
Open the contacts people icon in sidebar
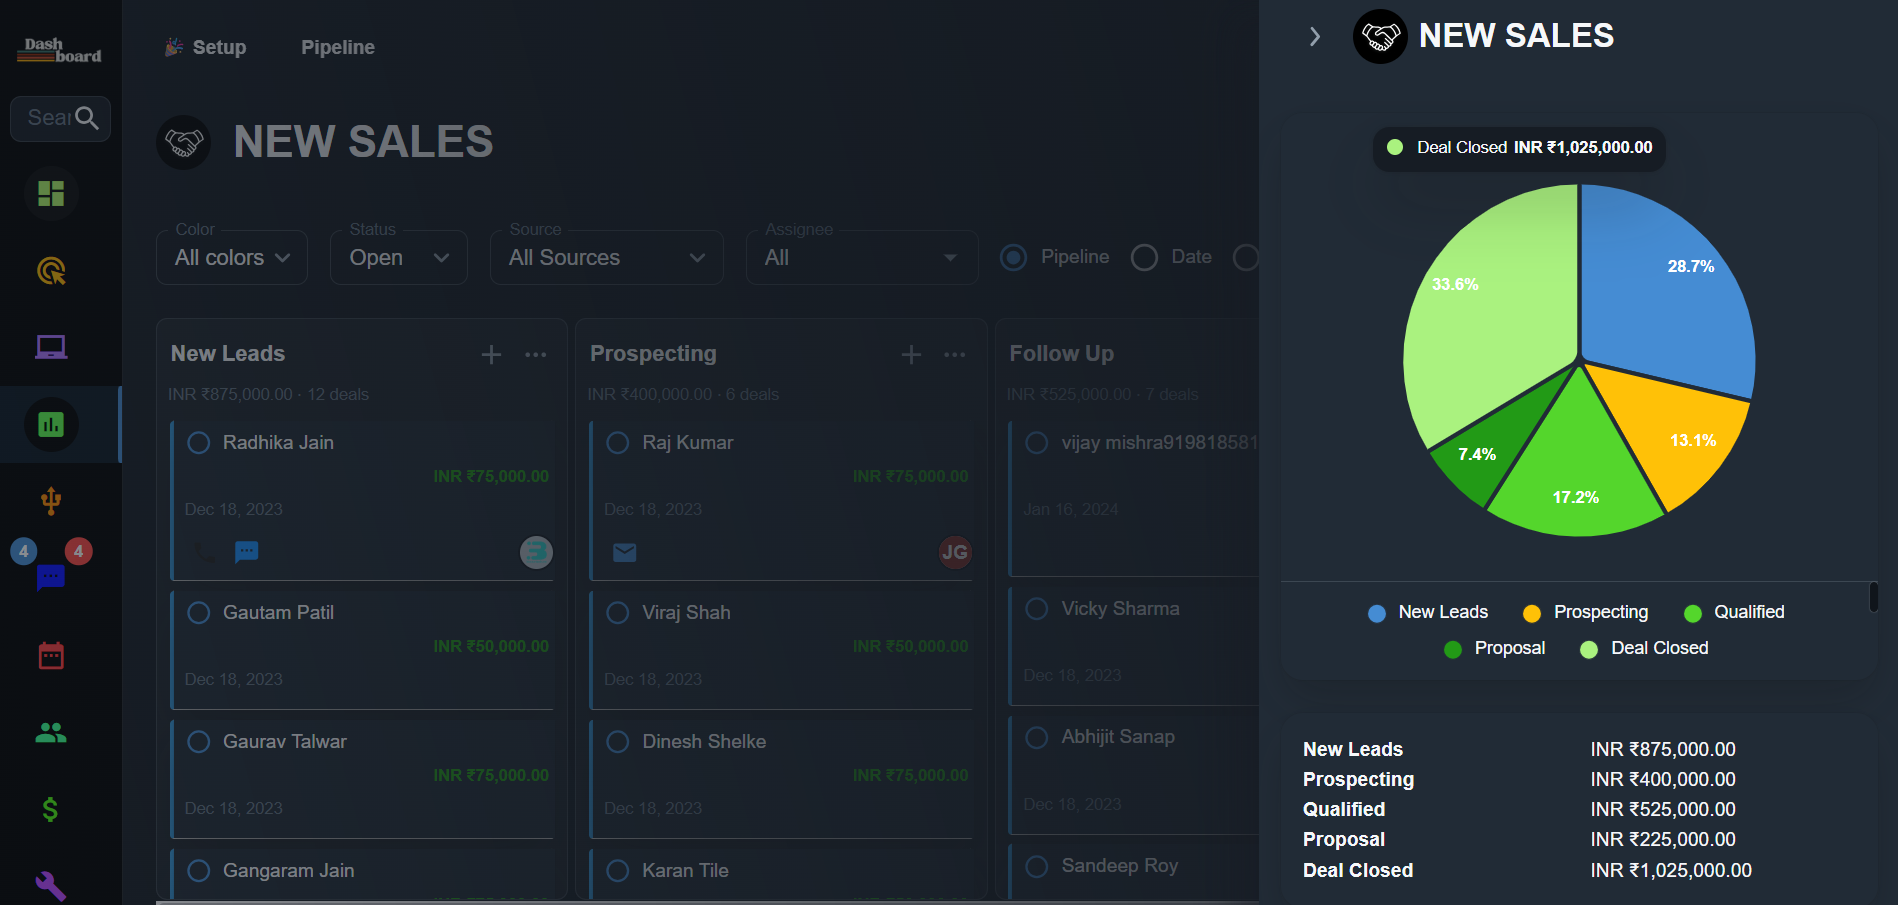(51, 733)
